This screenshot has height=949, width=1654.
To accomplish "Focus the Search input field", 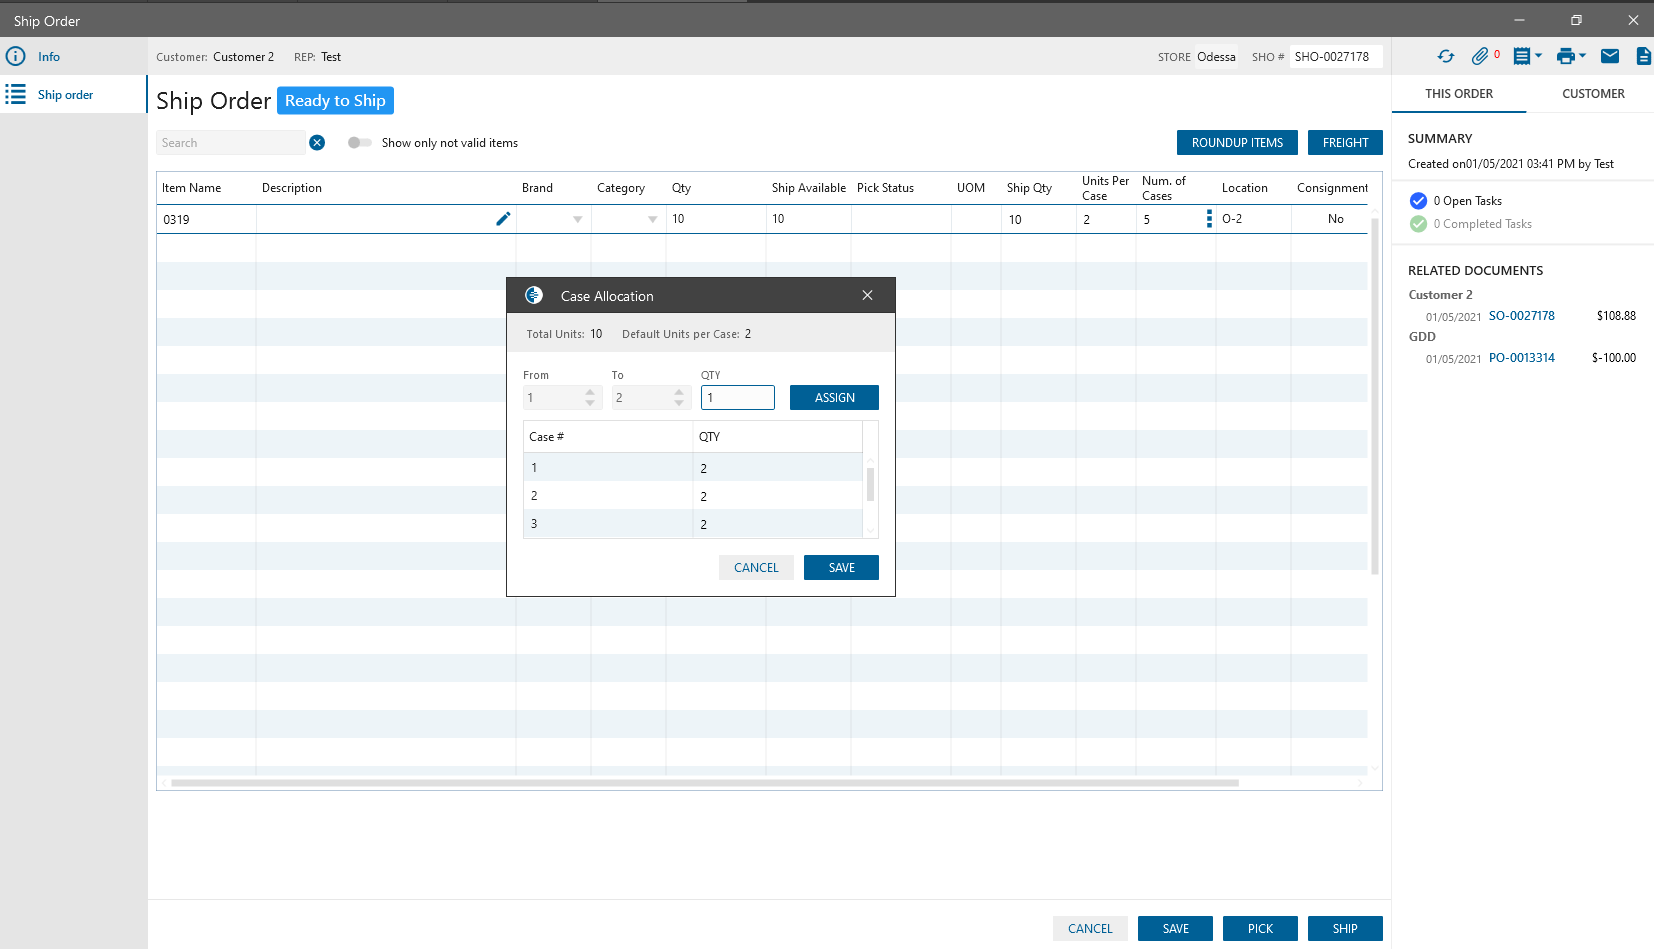I will point(230,143).
